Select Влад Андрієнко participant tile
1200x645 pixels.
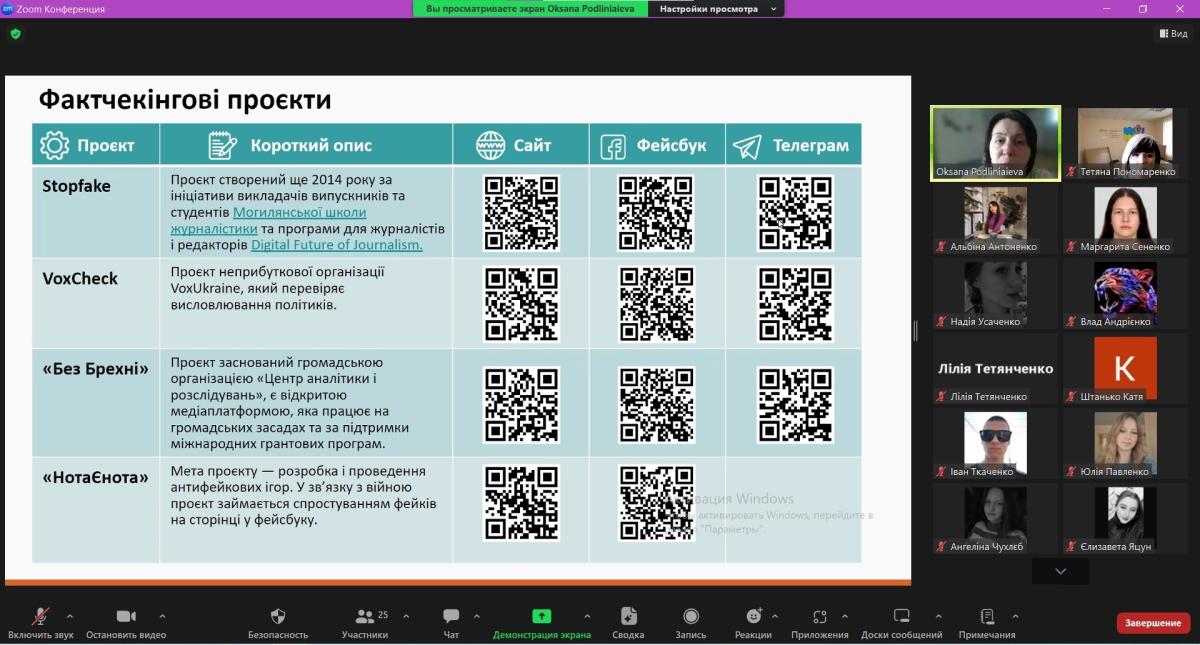[x=1125, y=294]
